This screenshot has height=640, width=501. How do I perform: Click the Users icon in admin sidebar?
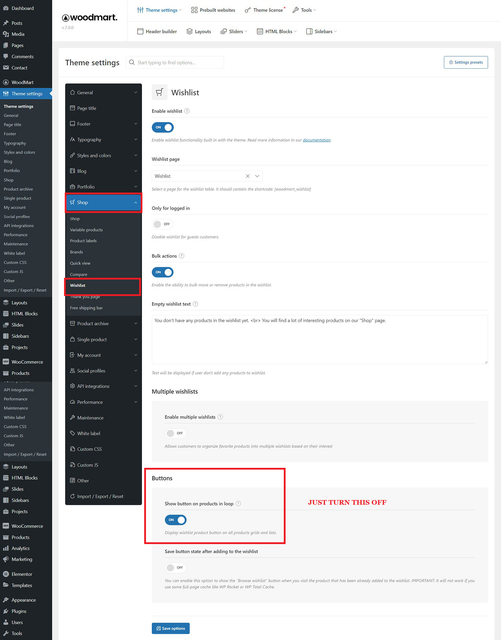(x=6, y=622)
